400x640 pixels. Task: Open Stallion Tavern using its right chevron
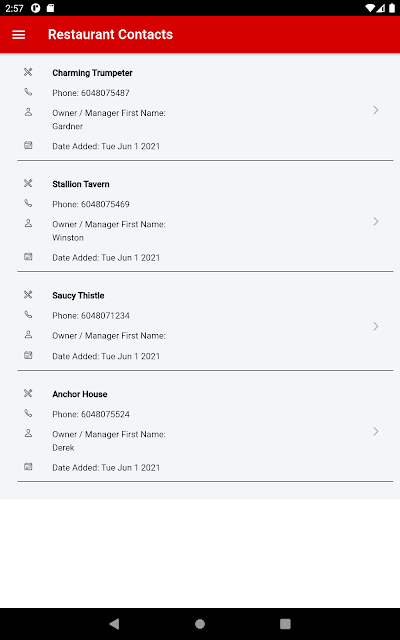[x=376, y=221]
